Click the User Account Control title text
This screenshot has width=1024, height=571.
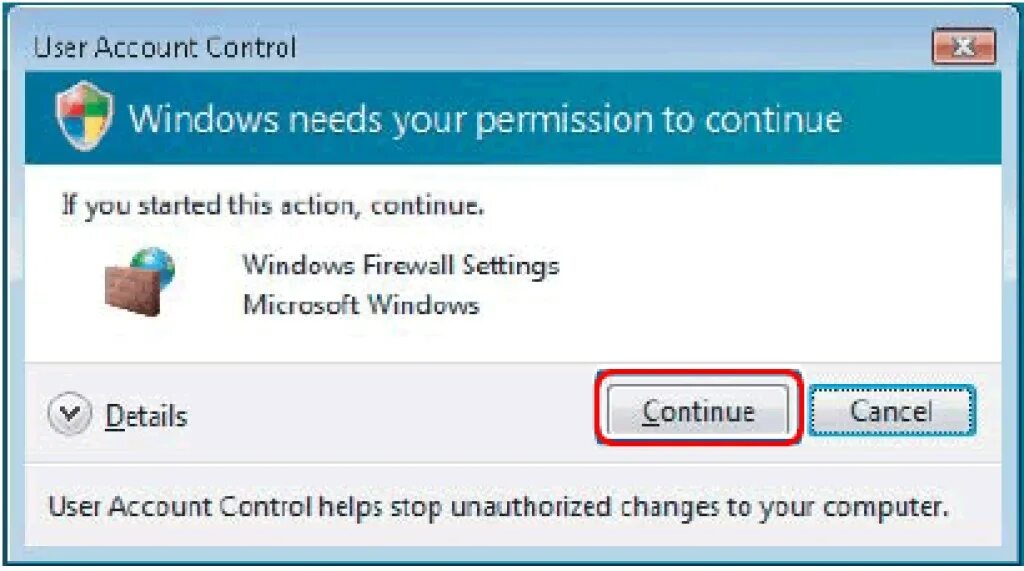pos(165,48)
